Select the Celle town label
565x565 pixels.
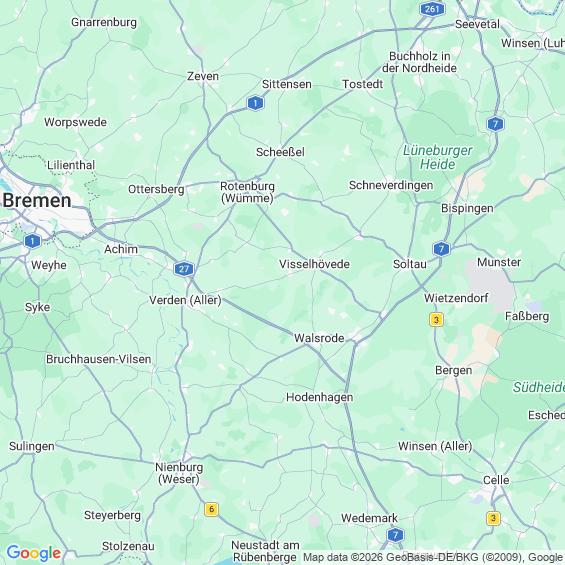496,480
